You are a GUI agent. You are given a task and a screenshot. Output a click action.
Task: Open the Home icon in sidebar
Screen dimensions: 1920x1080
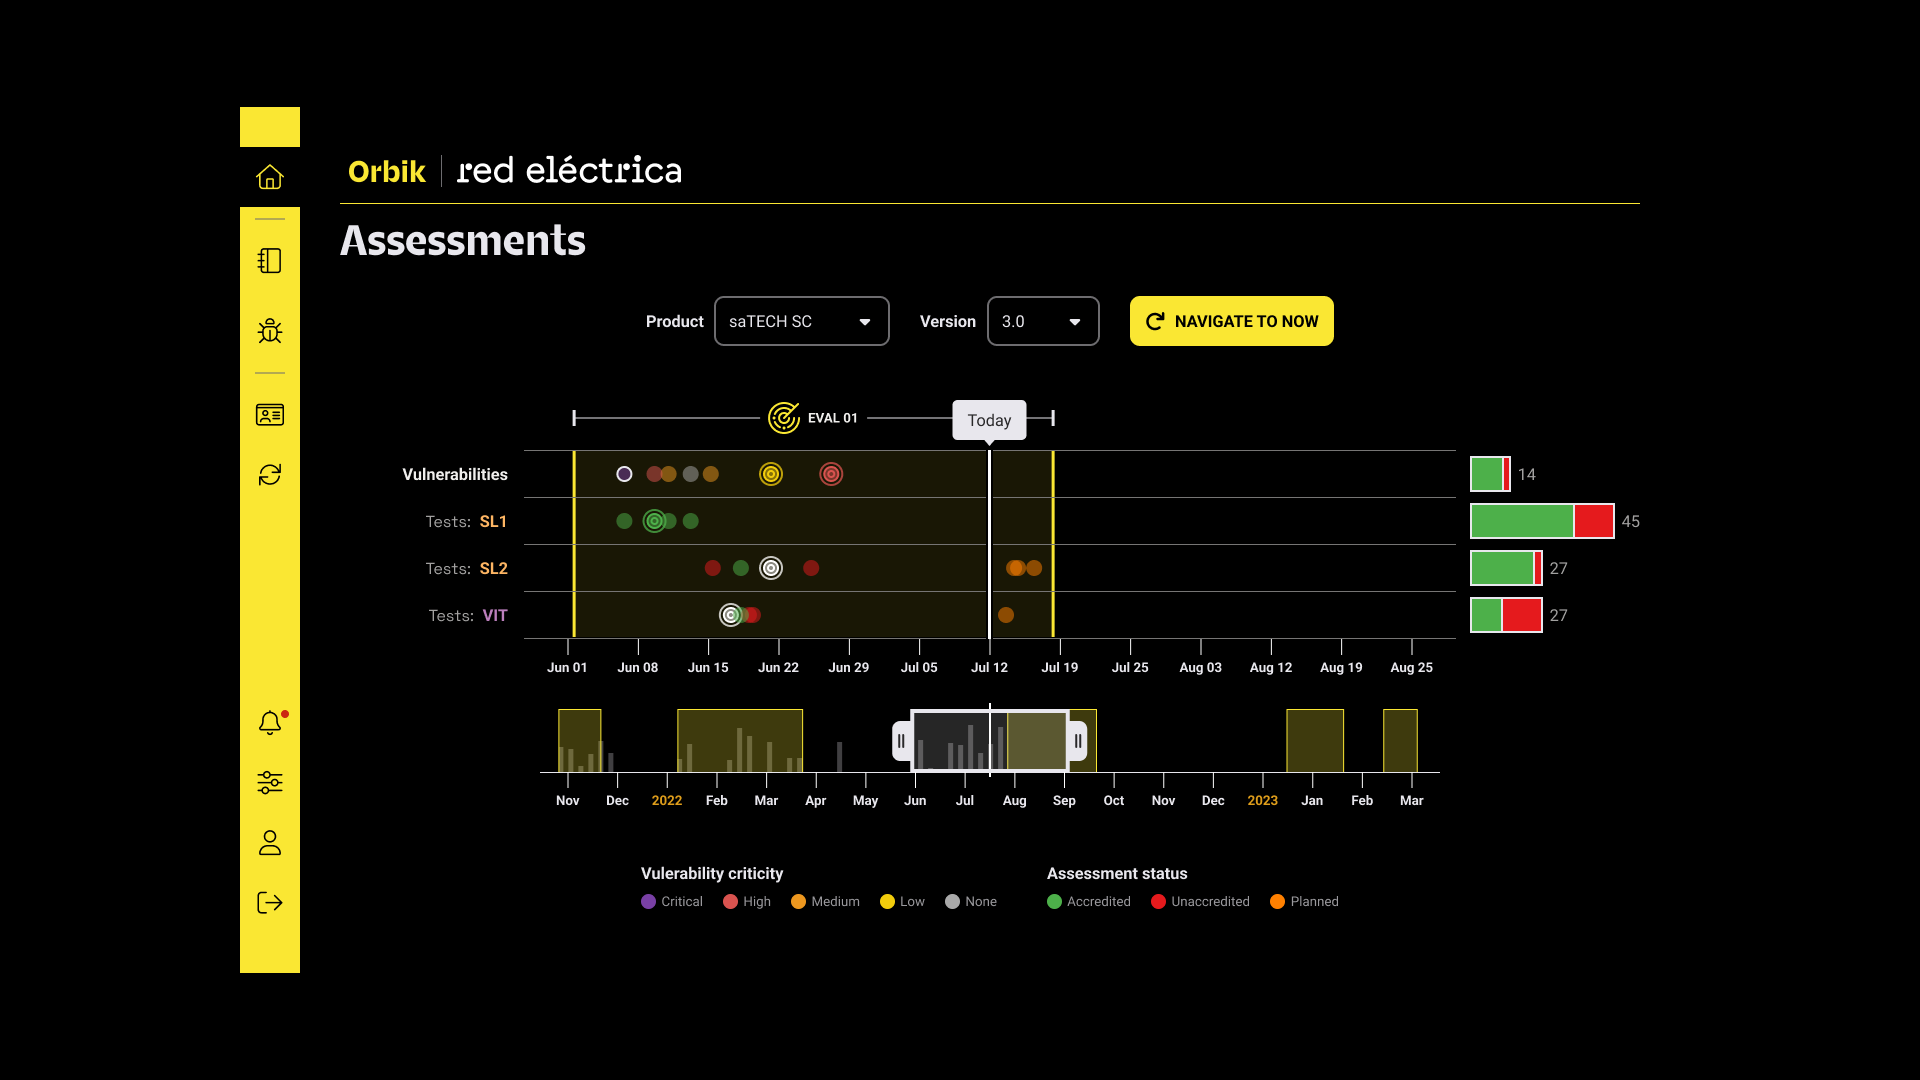click(x=270, y=177)
